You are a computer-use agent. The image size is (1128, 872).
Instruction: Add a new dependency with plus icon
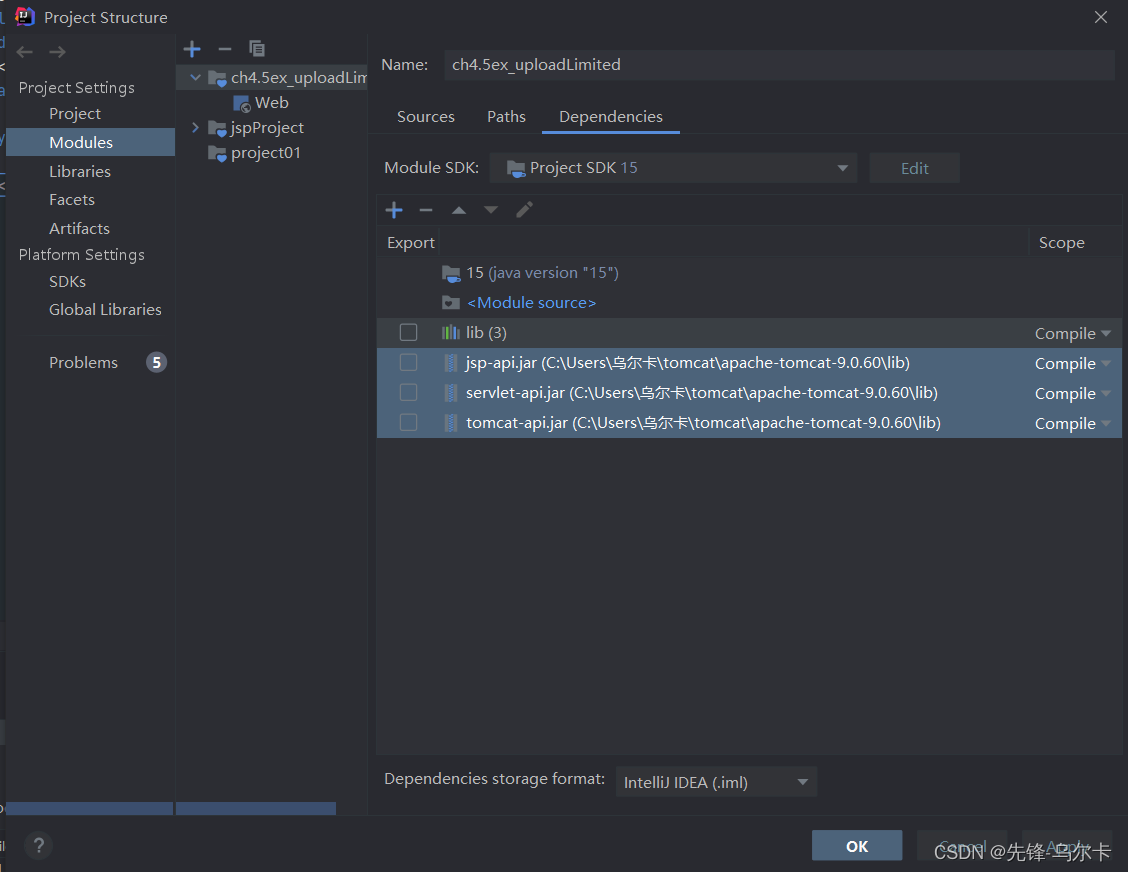(394, 210)
